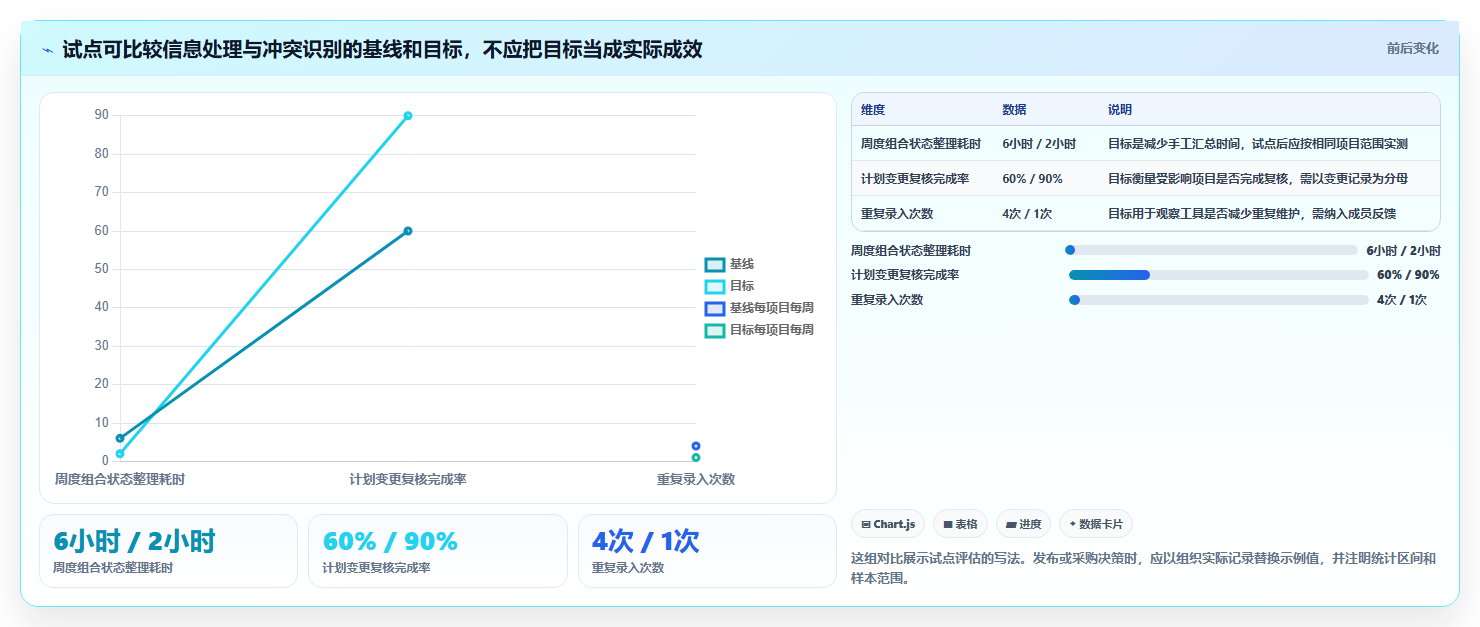Click the 目标 data point at 90
1480x627 pixels.
click(x=408, y=116)
